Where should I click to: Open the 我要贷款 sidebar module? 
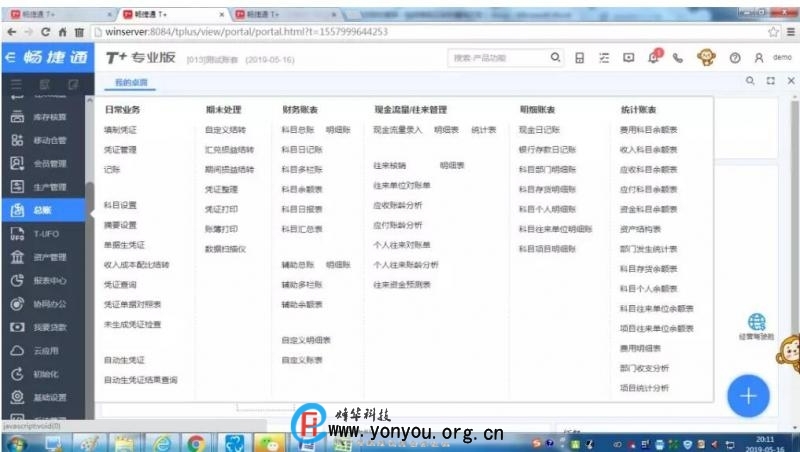coord(43,327)
